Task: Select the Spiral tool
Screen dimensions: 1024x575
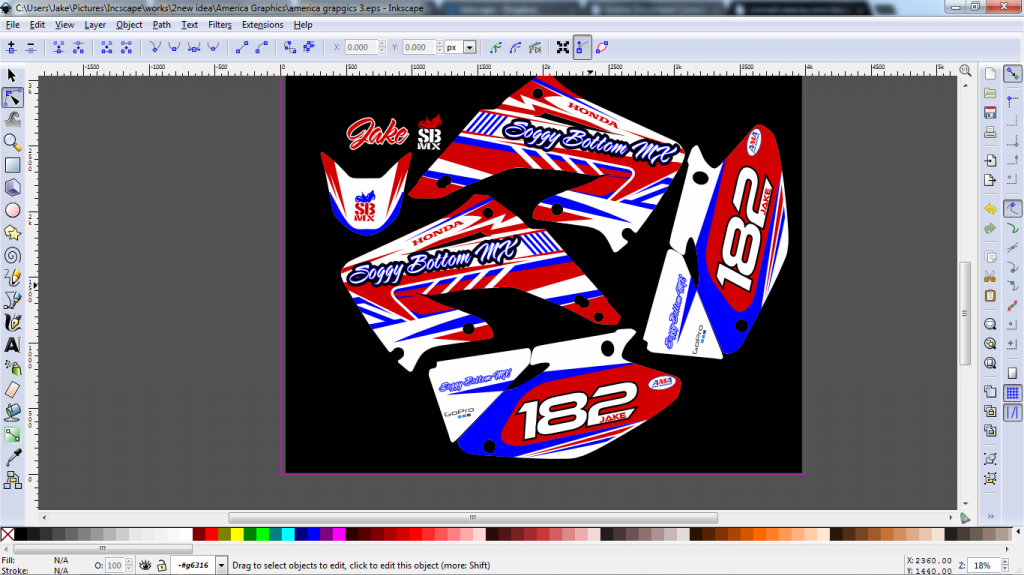Action: pyautogui.click(x=12, y=255)
